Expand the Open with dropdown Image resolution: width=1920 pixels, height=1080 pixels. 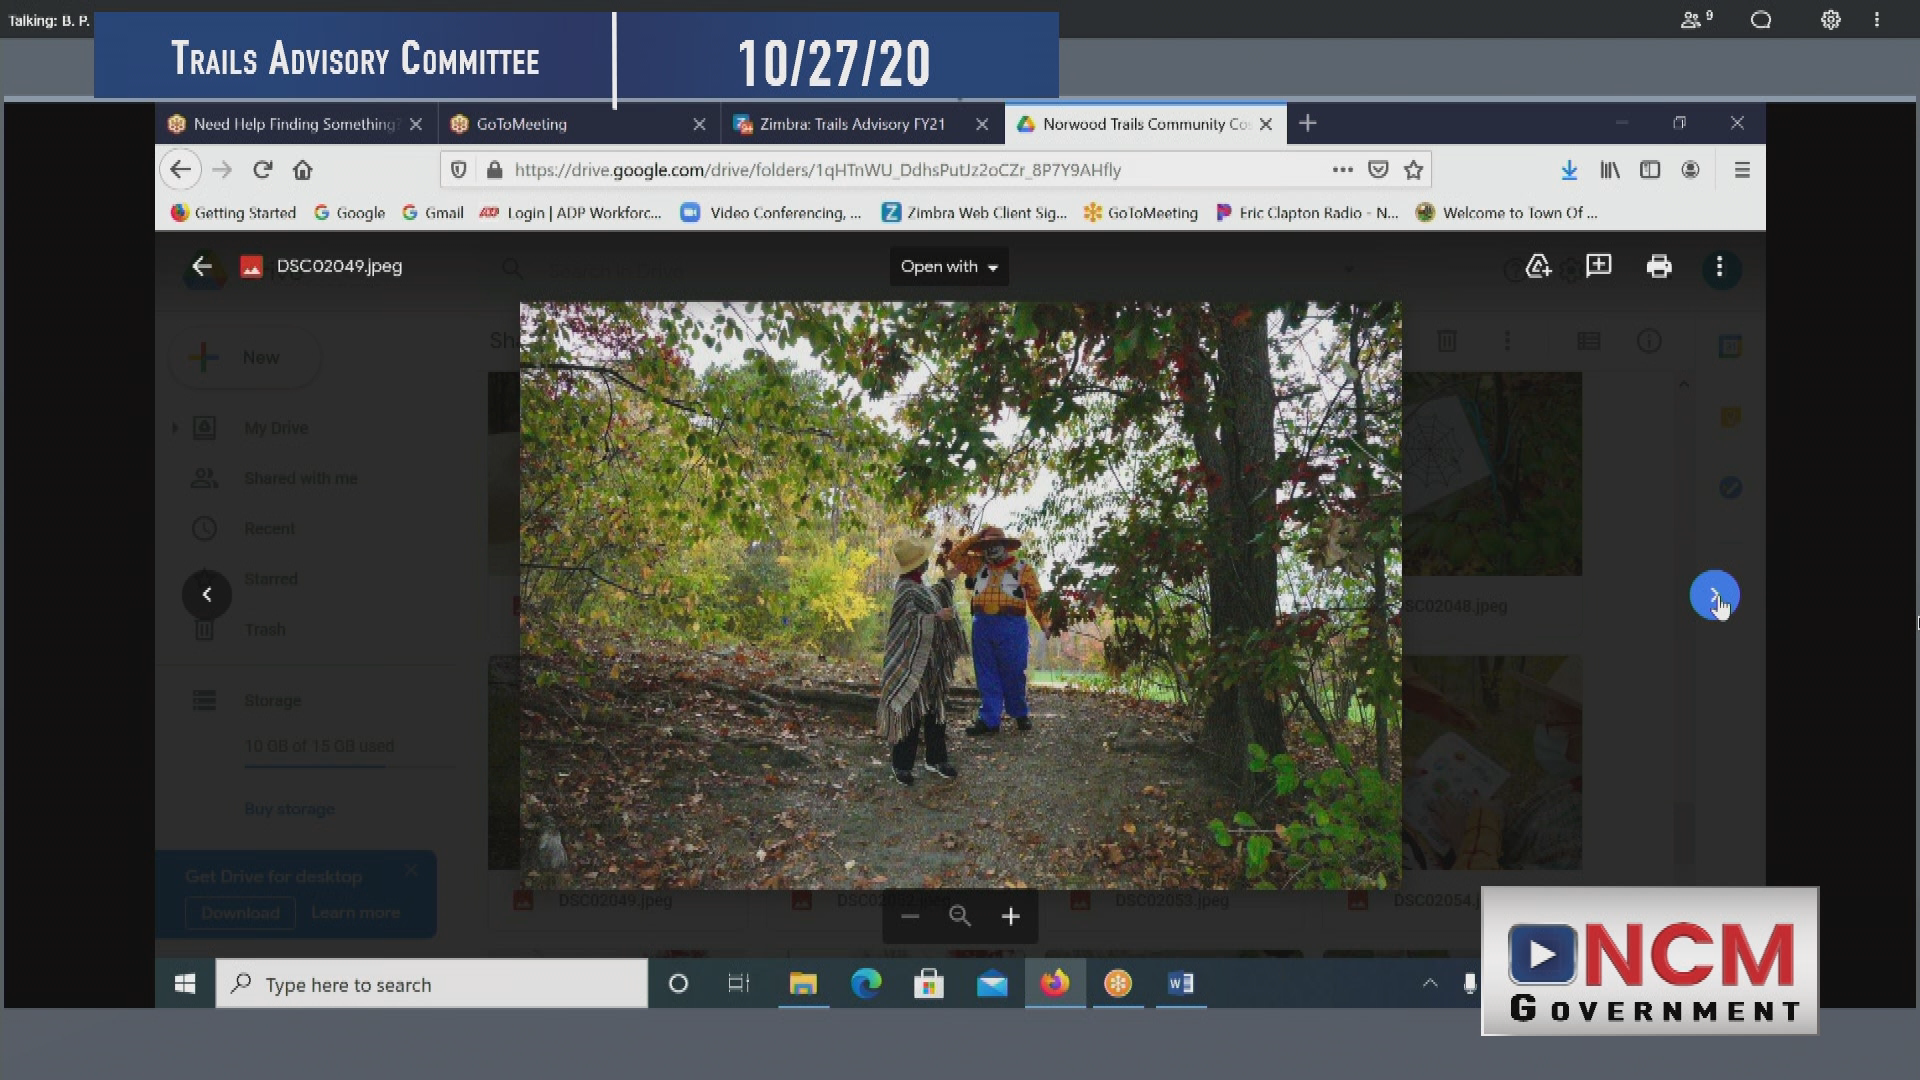948,267
